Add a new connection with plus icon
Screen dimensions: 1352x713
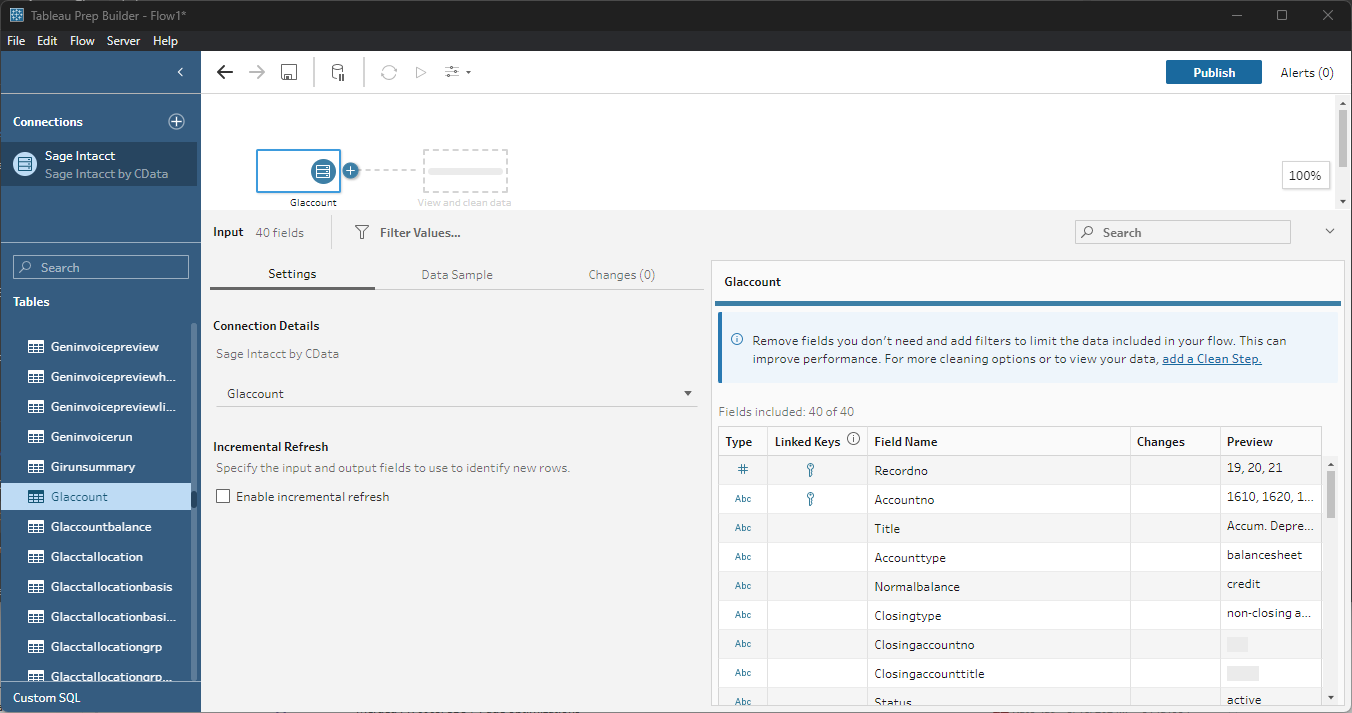[x=176, y=121]
